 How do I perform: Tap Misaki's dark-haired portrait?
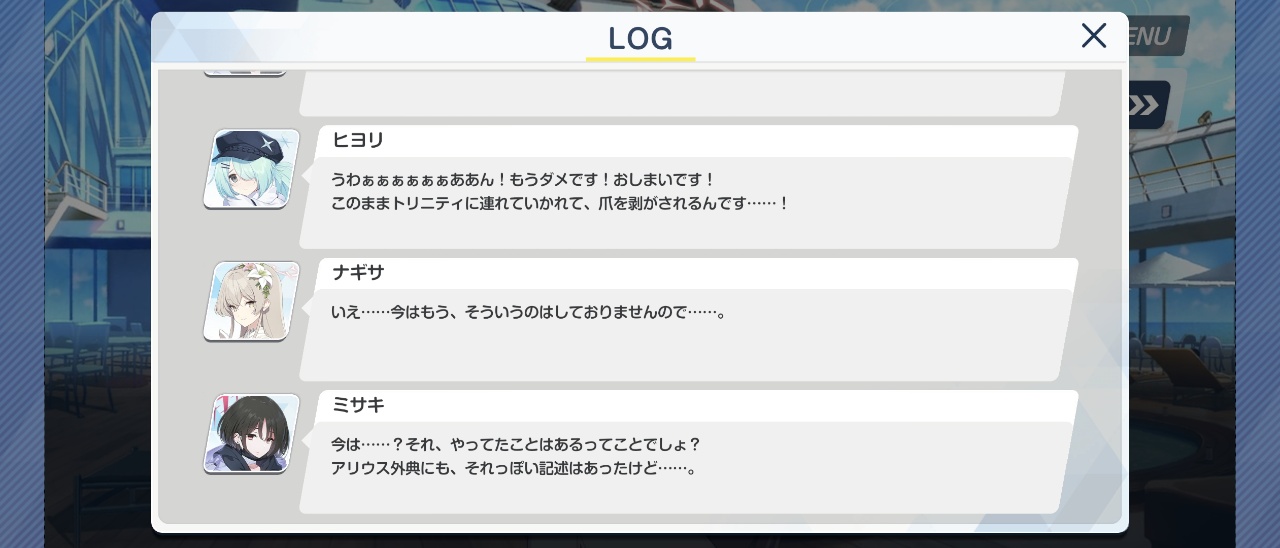coord(252,434)
